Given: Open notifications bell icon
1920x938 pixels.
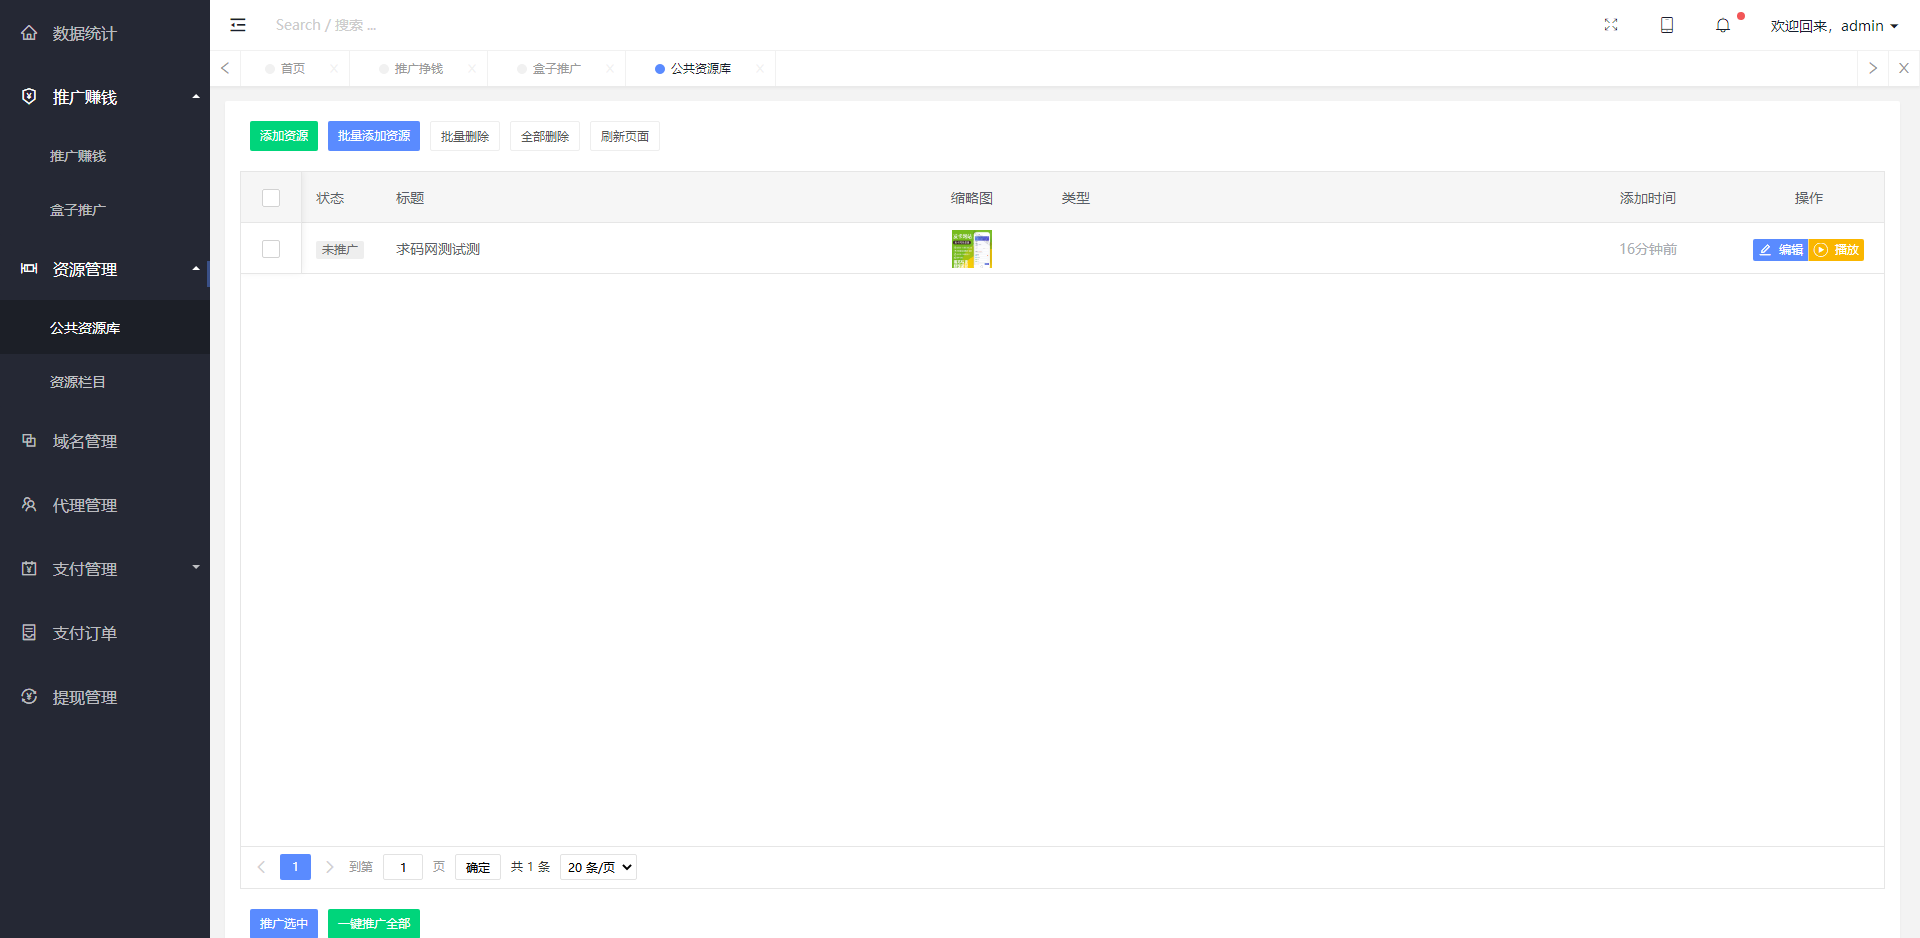Looking at the screenshot, I should click(x=1723, y=26).
